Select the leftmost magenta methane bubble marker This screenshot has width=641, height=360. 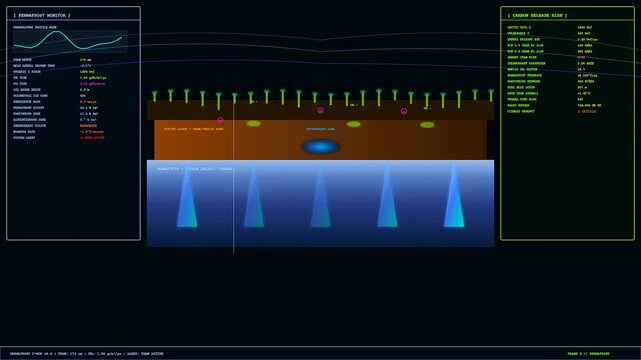220,120
